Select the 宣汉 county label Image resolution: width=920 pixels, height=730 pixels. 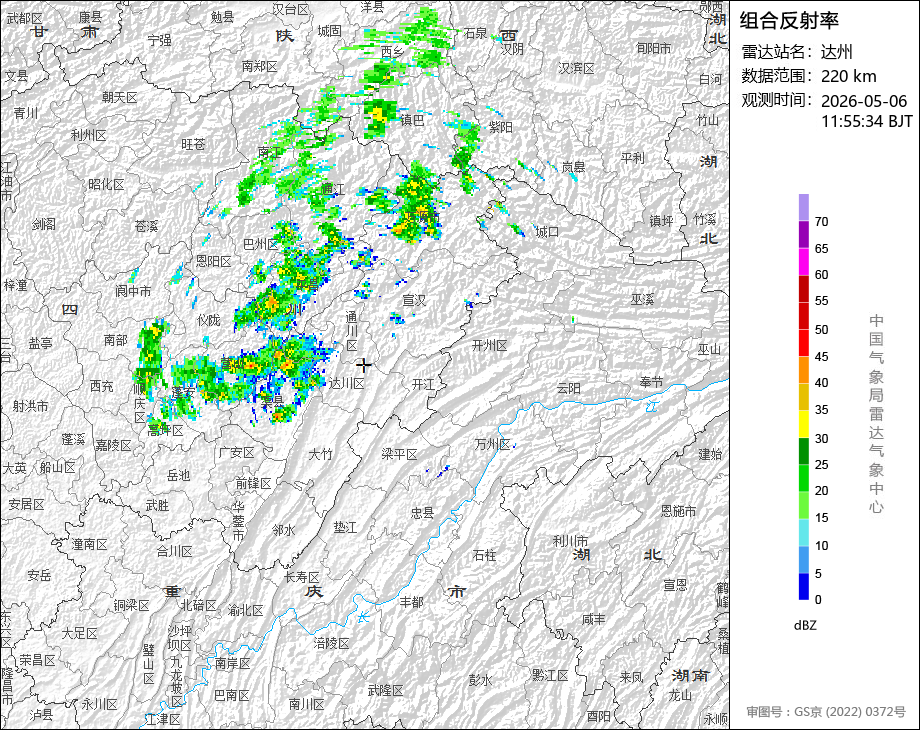(x=414, y=300)
